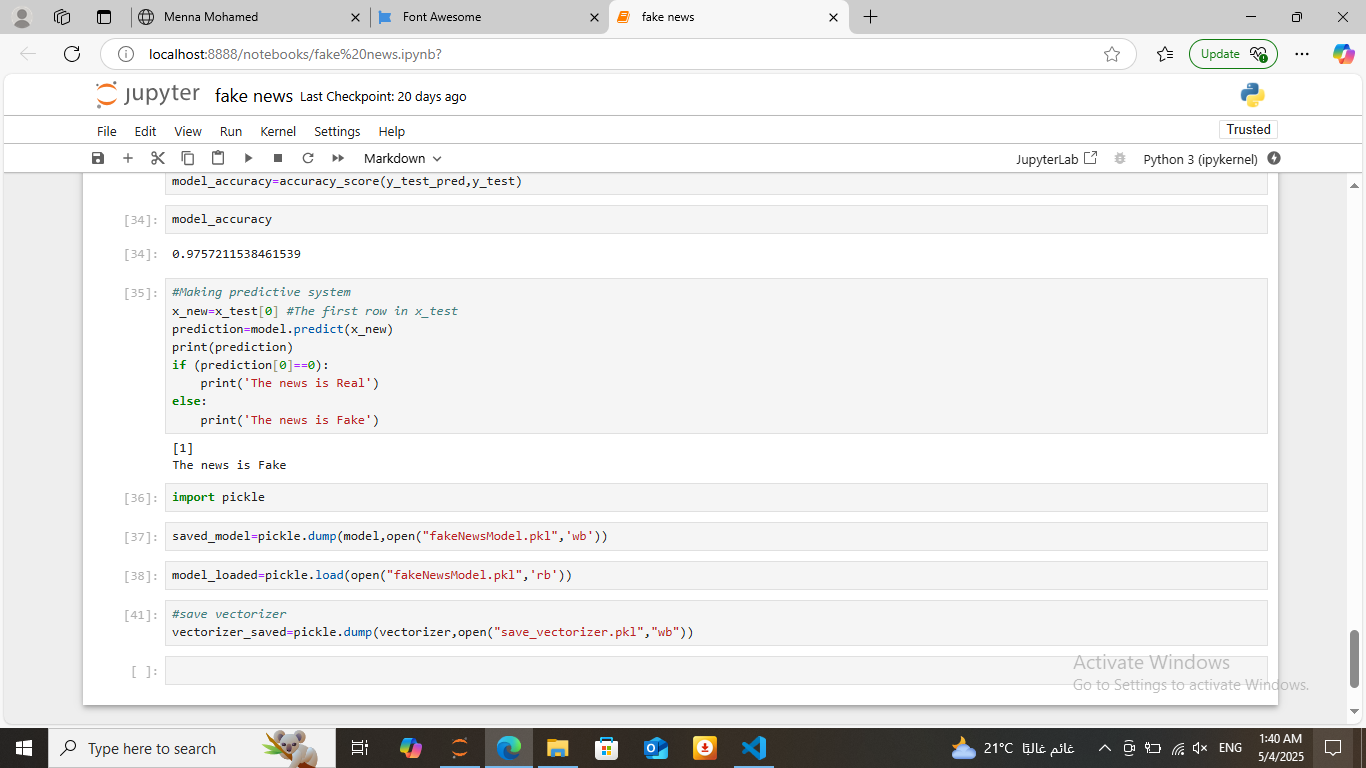1366x768 pixels.
Task: Restart the kernel with circular arrow icon
Action: (x=308, y=158)
